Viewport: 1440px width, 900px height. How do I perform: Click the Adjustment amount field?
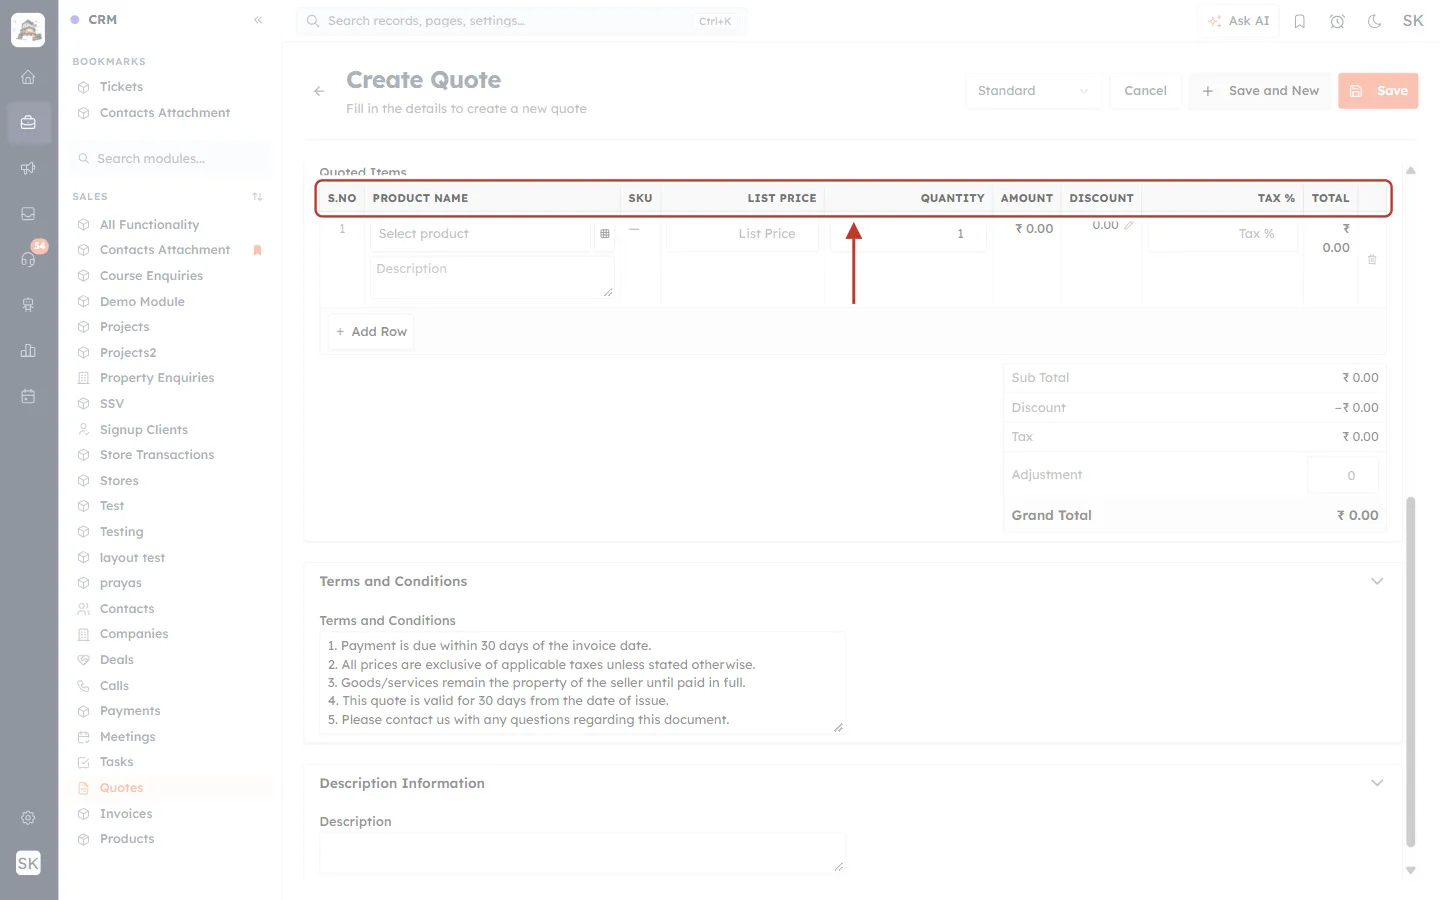coord(1343,476)
